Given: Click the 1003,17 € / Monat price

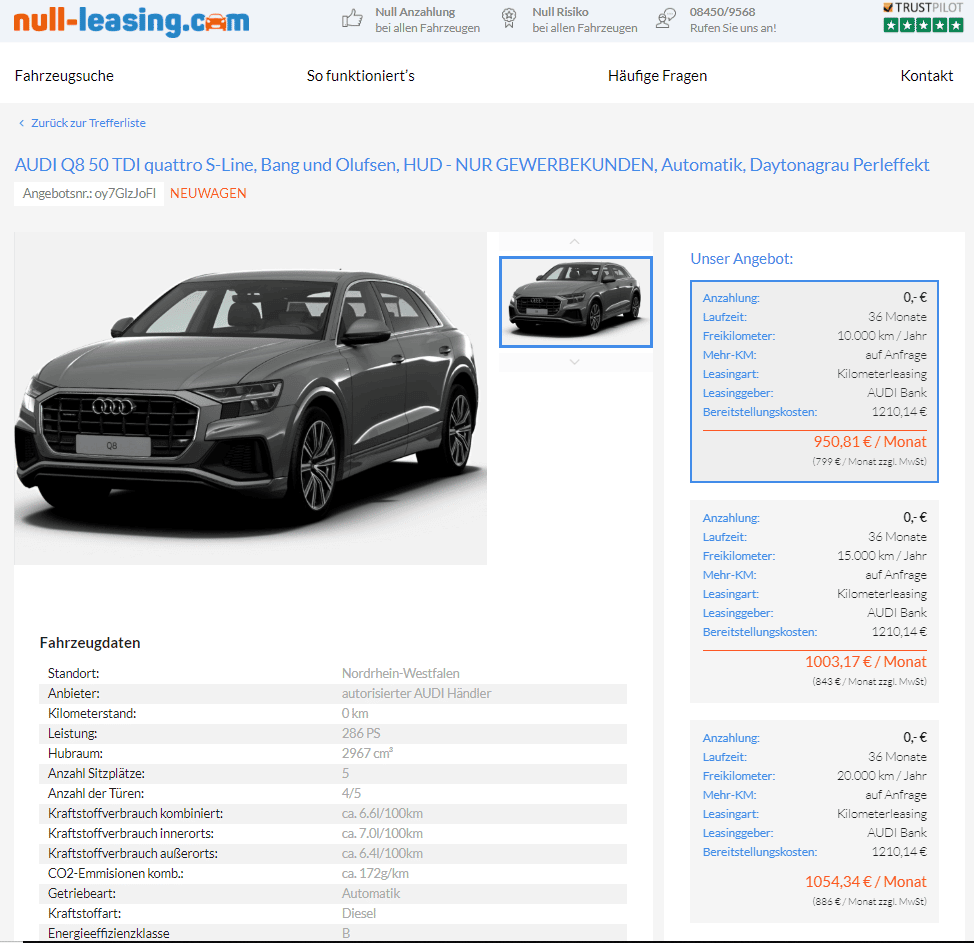Looking at the screenshot, I should pos(865,662).
